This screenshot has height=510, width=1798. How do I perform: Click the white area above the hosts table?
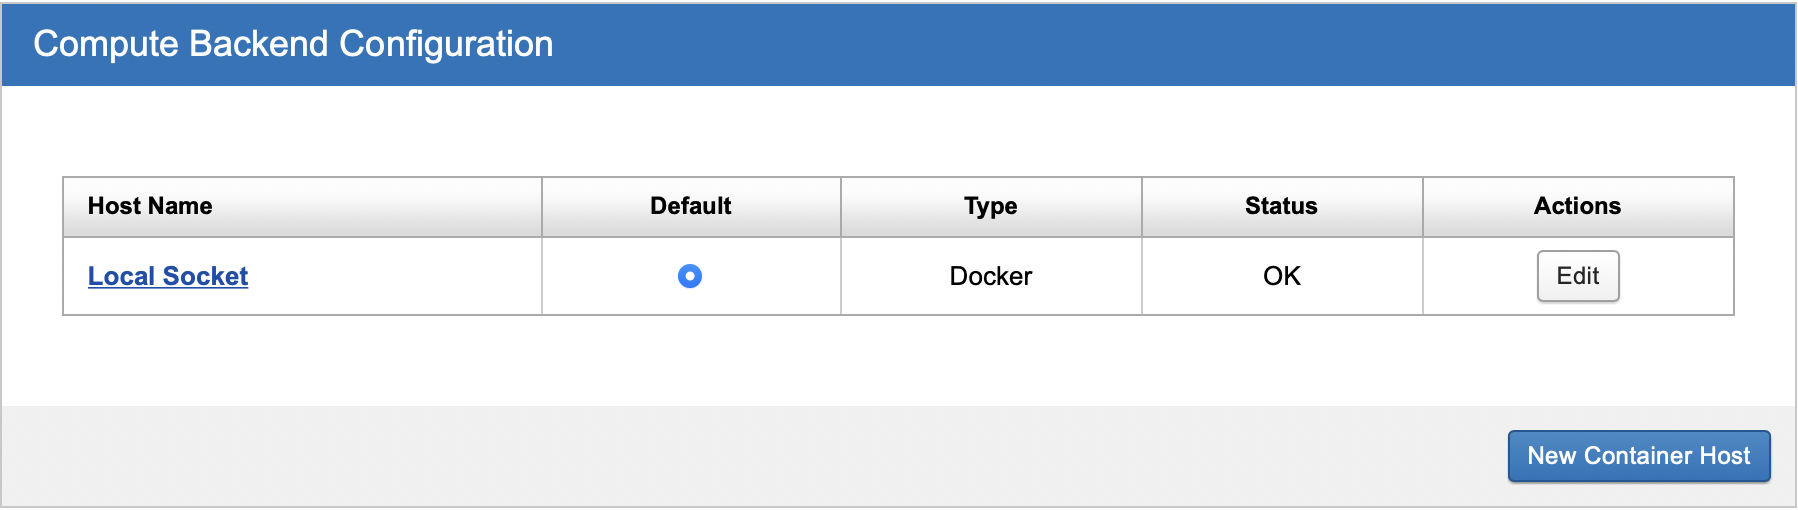tap(898, 130)
